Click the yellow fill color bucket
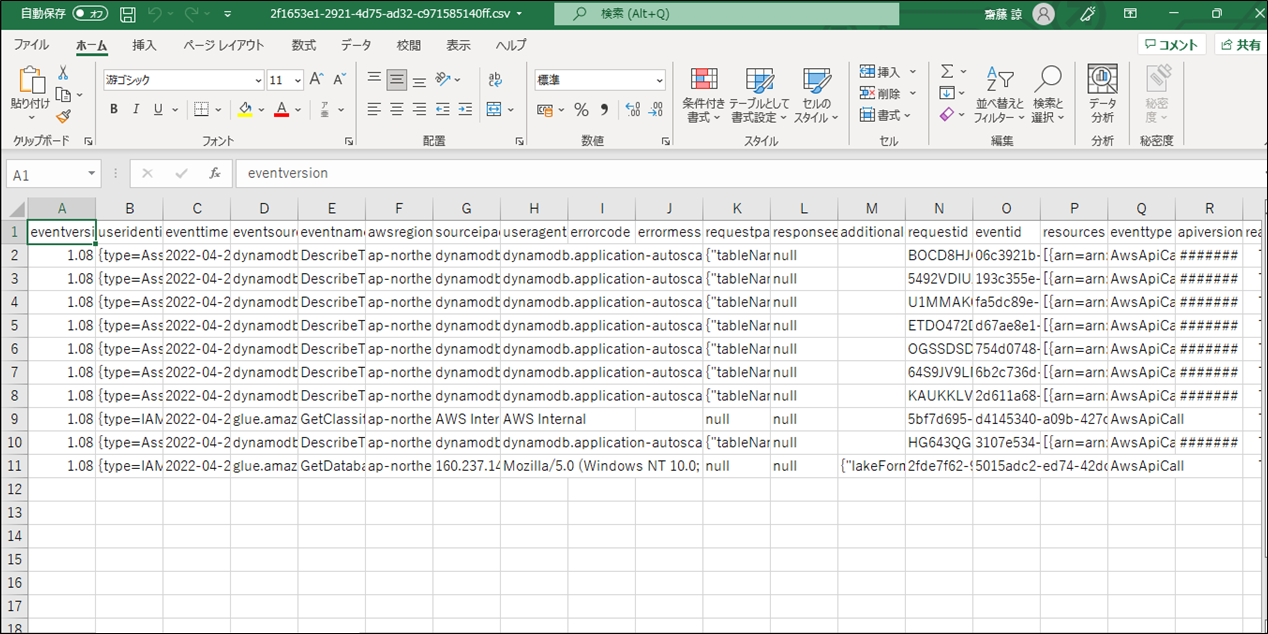The image size is (1268, 634). 245,109
